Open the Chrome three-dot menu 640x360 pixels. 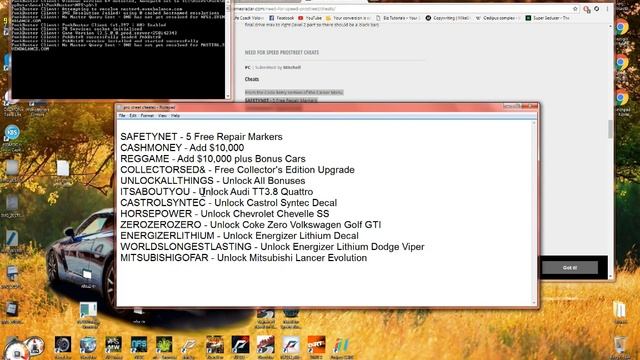pos(607,9)
